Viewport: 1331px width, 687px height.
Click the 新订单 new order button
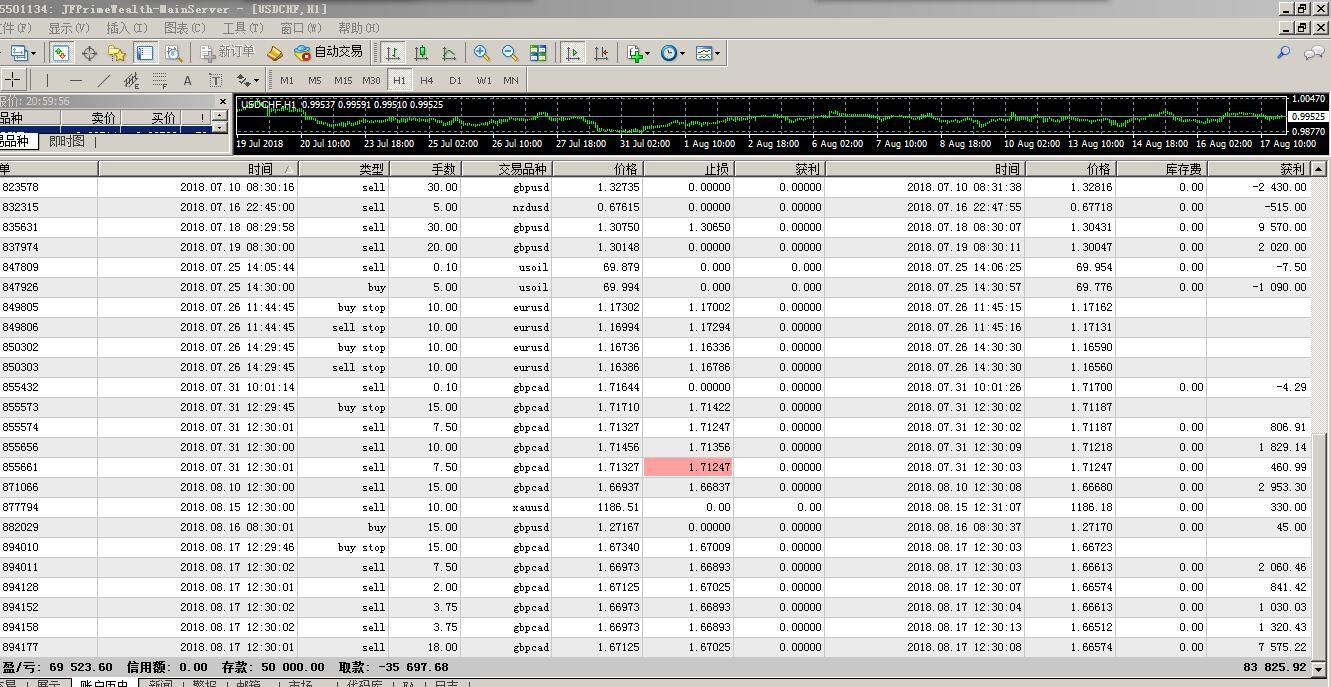pyautogui.click(x=227, y=53)
